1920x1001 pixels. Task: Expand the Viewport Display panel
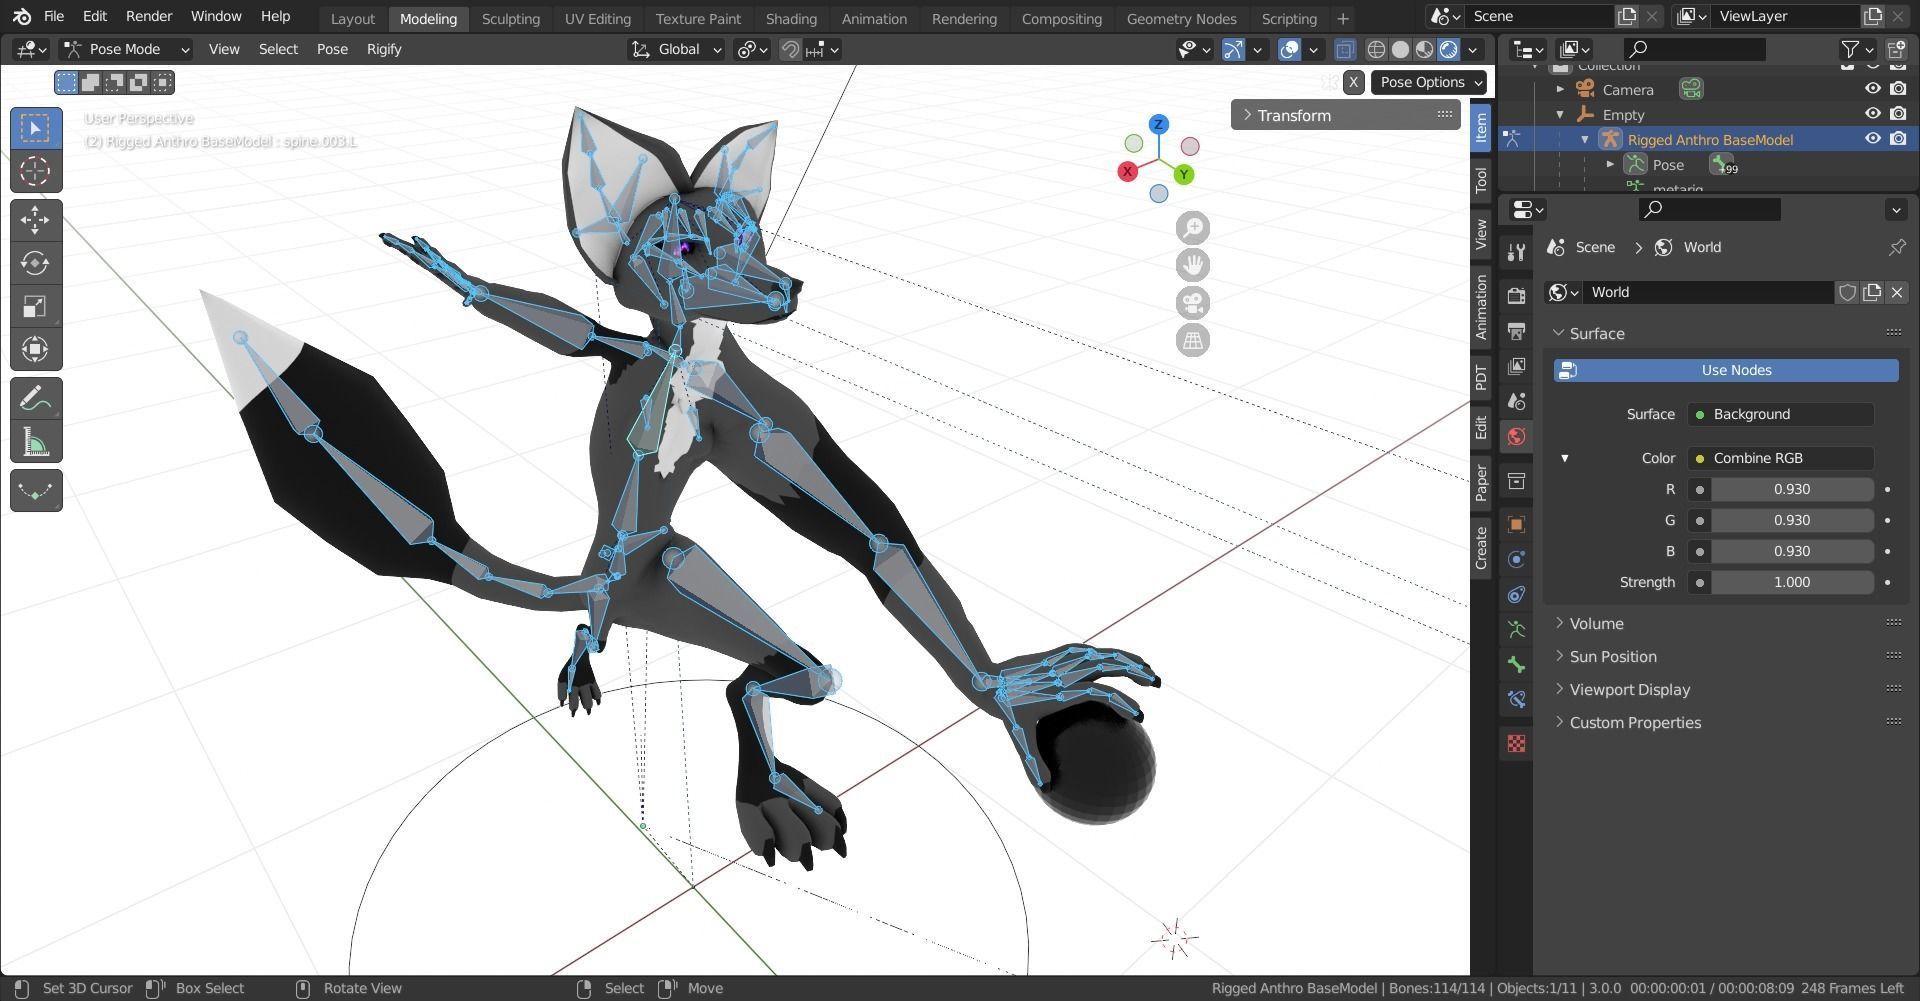coord(1629,689)
